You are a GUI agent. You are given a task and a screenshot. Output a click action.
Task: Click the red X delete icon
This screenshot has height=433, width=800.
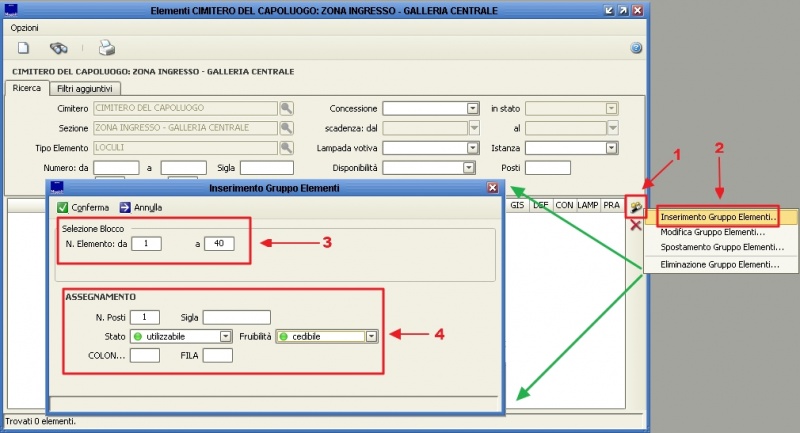[635, 226]
